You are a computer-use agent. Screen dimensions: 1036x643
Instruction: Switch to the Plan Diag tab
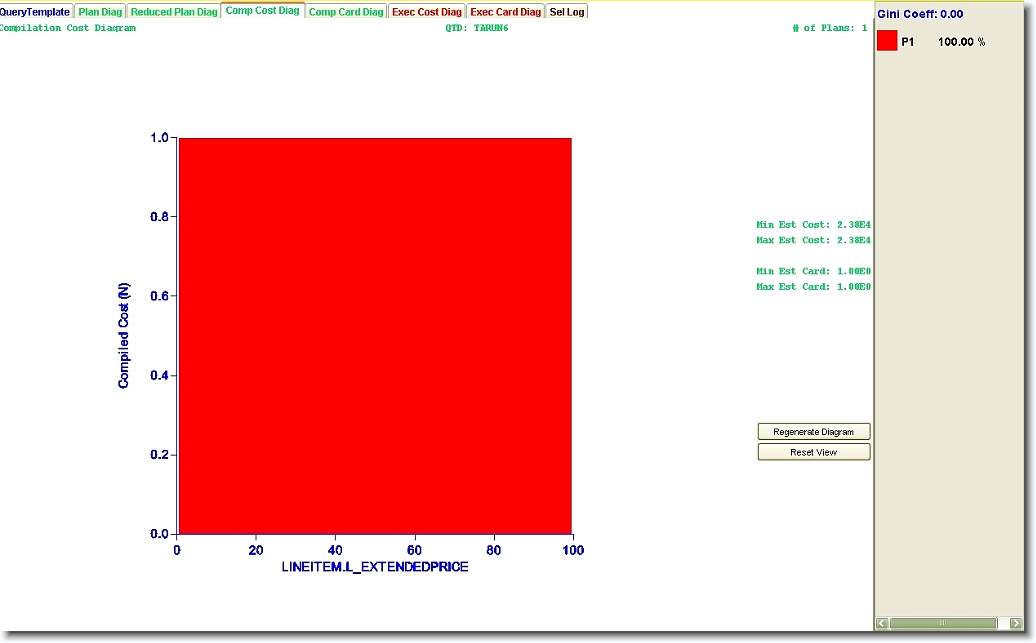pyautogui.click(x=101, y=12)
